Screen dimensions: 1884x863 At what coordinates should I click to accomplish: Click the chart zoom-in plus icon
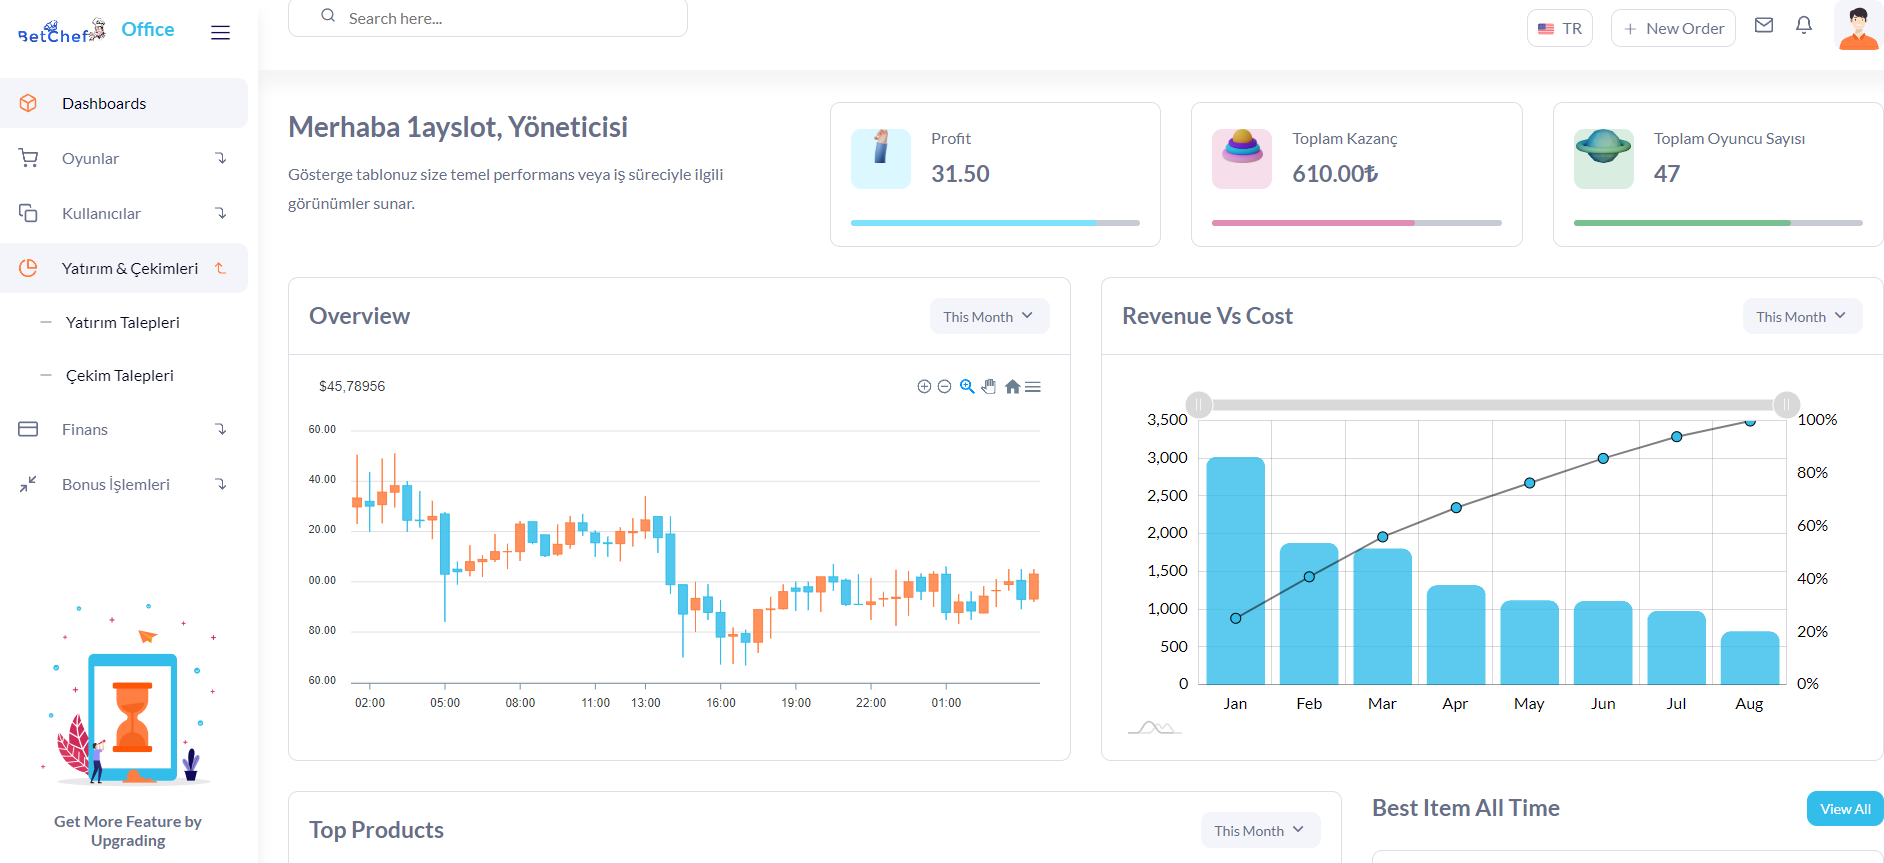coord(924,387)
